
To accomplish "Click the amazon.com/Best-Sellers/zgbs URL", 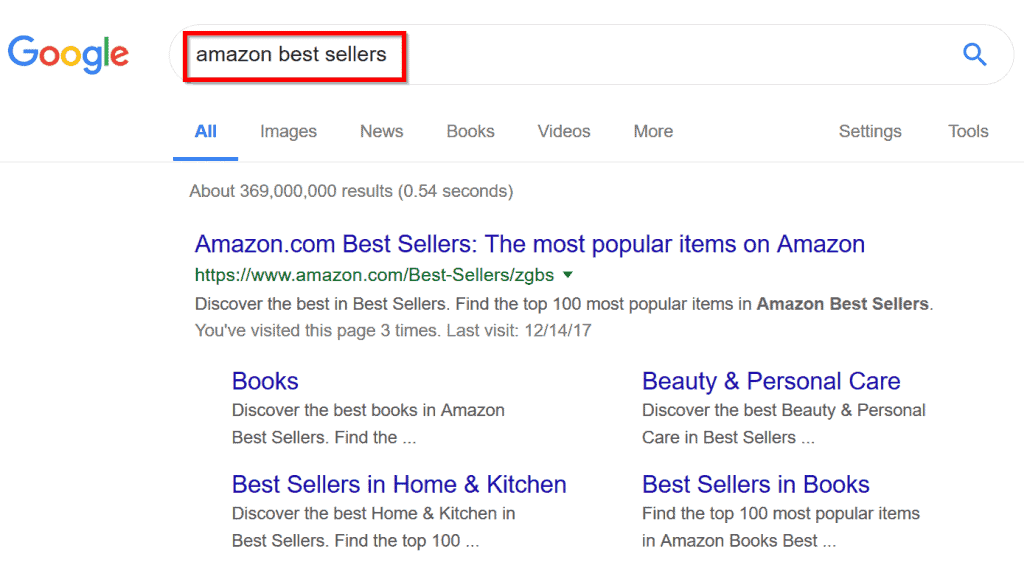I will coord(374,275).
